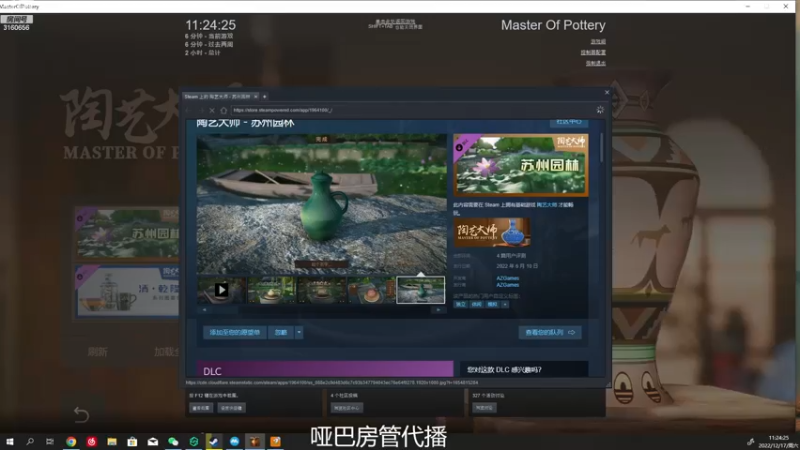
Task: Open Microsoft Store from the taskbar
Action: pyautogui.click(x=132, y=441)
